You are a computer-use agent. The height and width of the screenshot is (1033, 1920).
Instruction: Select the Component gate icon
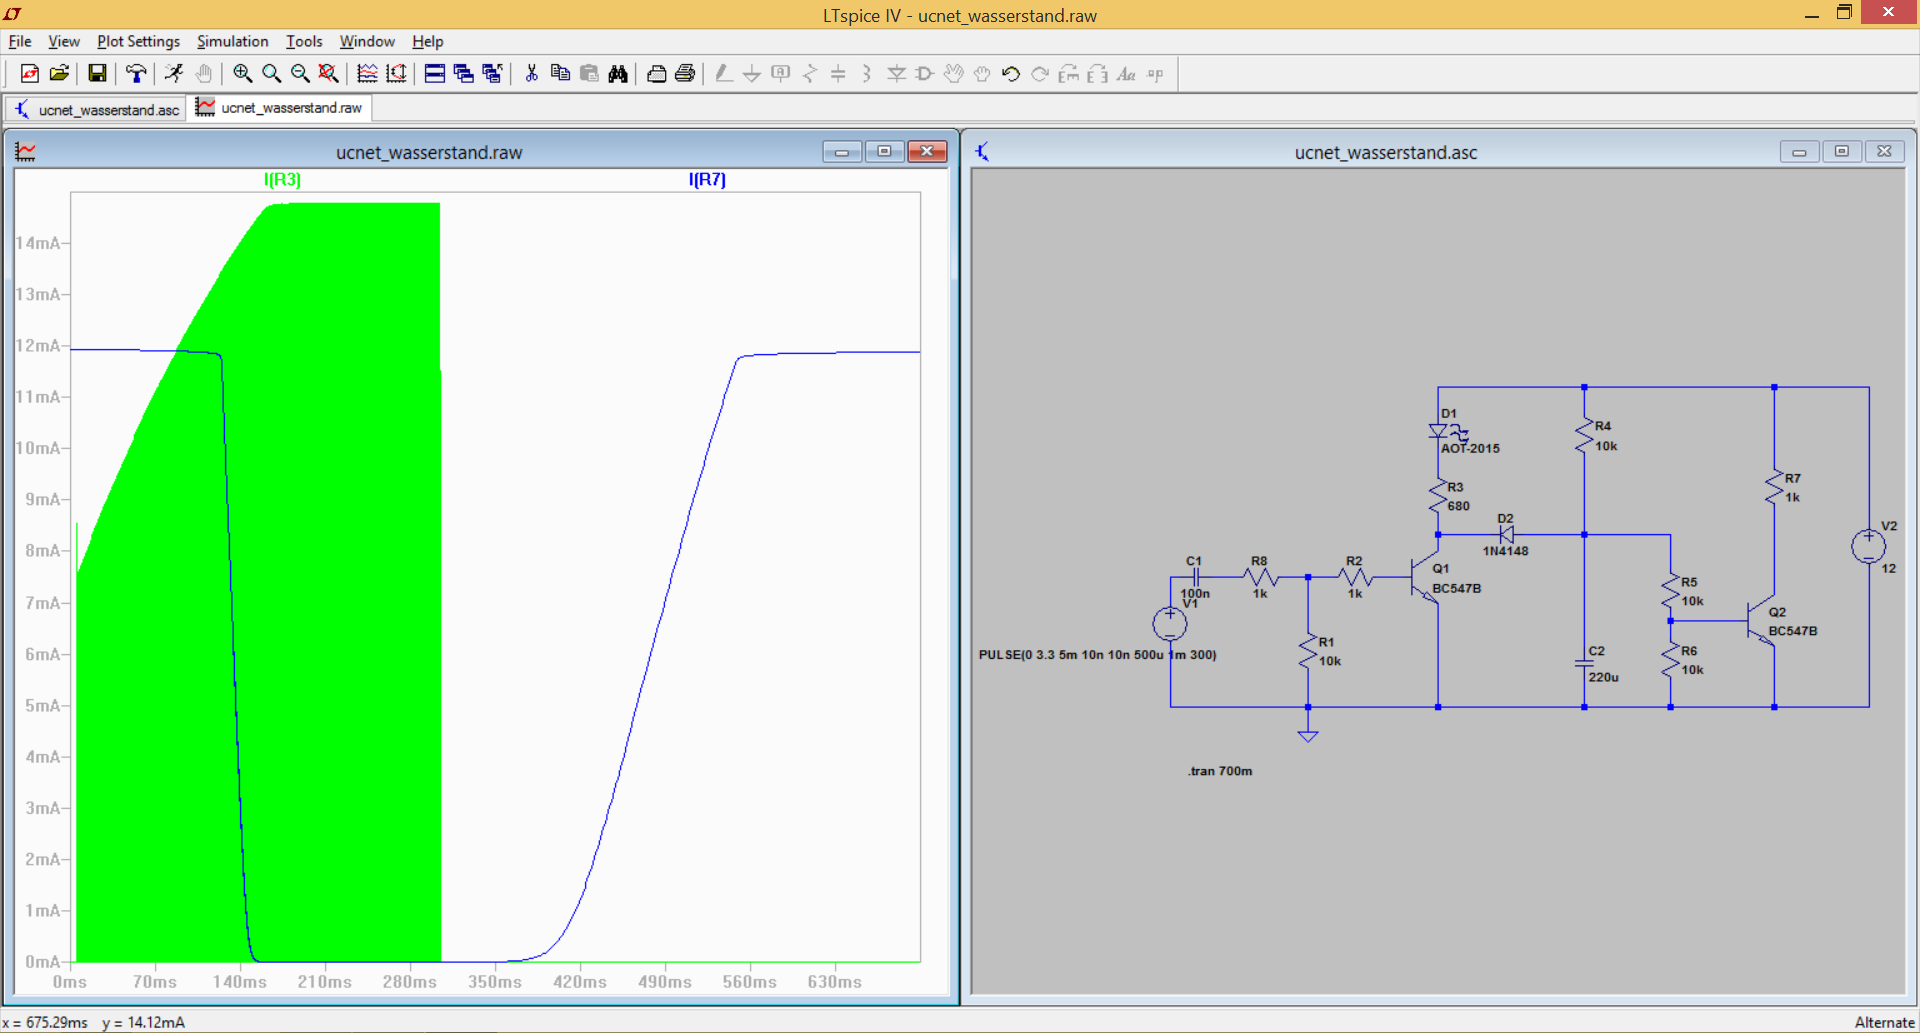click(925, 73)
